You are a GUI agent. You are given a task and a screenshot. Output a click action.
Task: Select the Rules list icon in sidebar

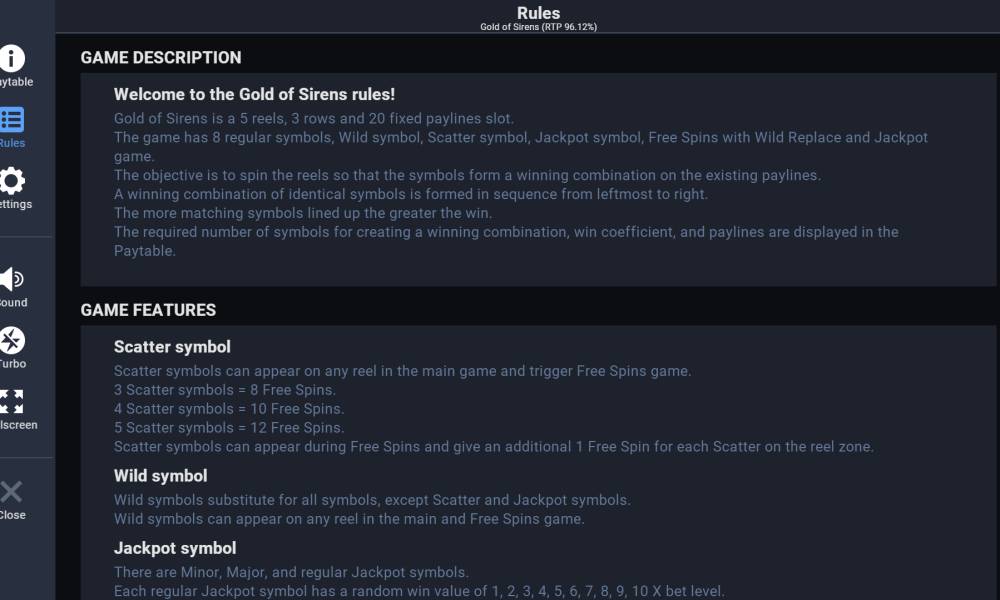[12, 119]
